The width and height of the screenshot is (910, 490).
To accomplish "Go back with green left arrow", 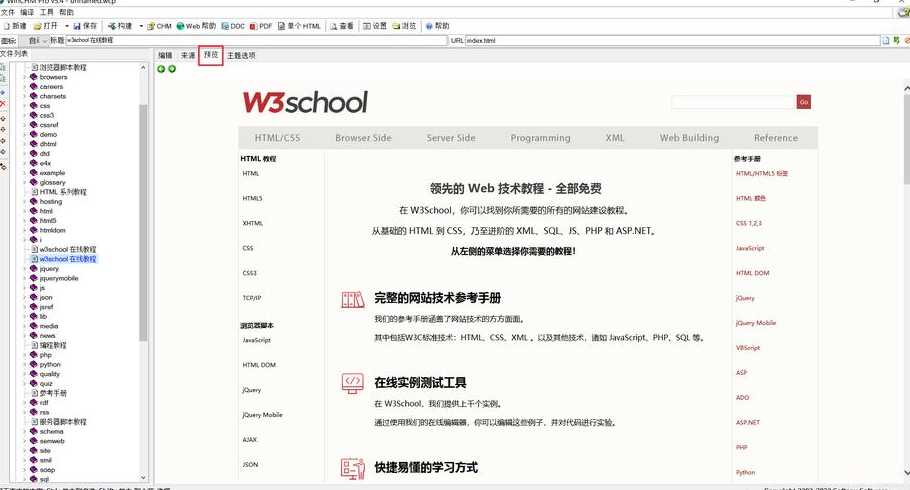I will coord(161,69).
